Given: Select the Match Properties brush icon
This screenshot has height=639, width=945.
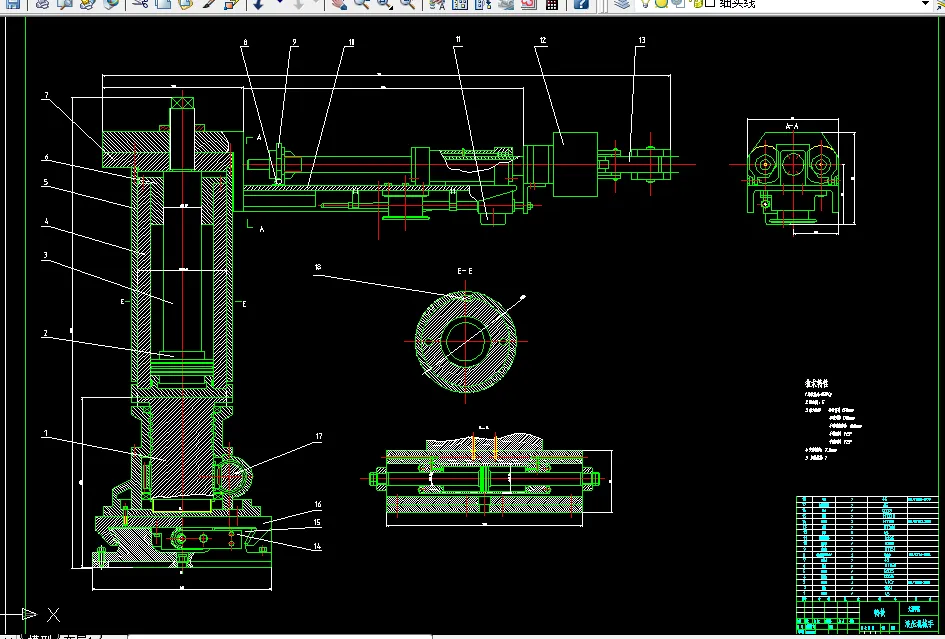Looking at the screenshot, I should click(x=209, y=4).
